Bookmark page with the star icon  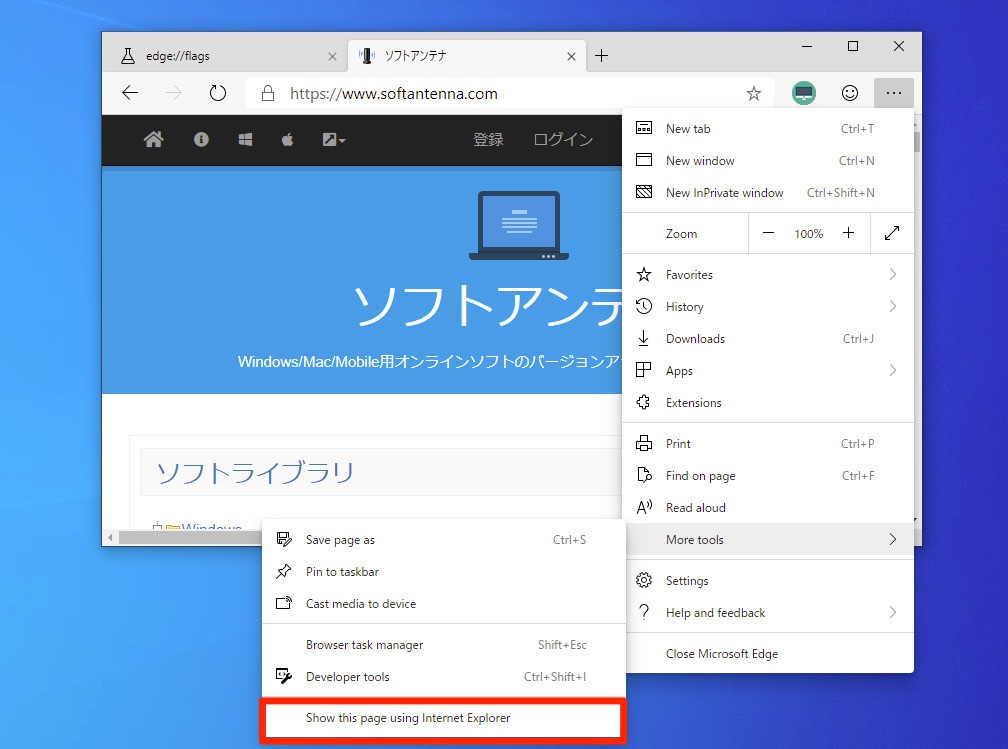753,93
